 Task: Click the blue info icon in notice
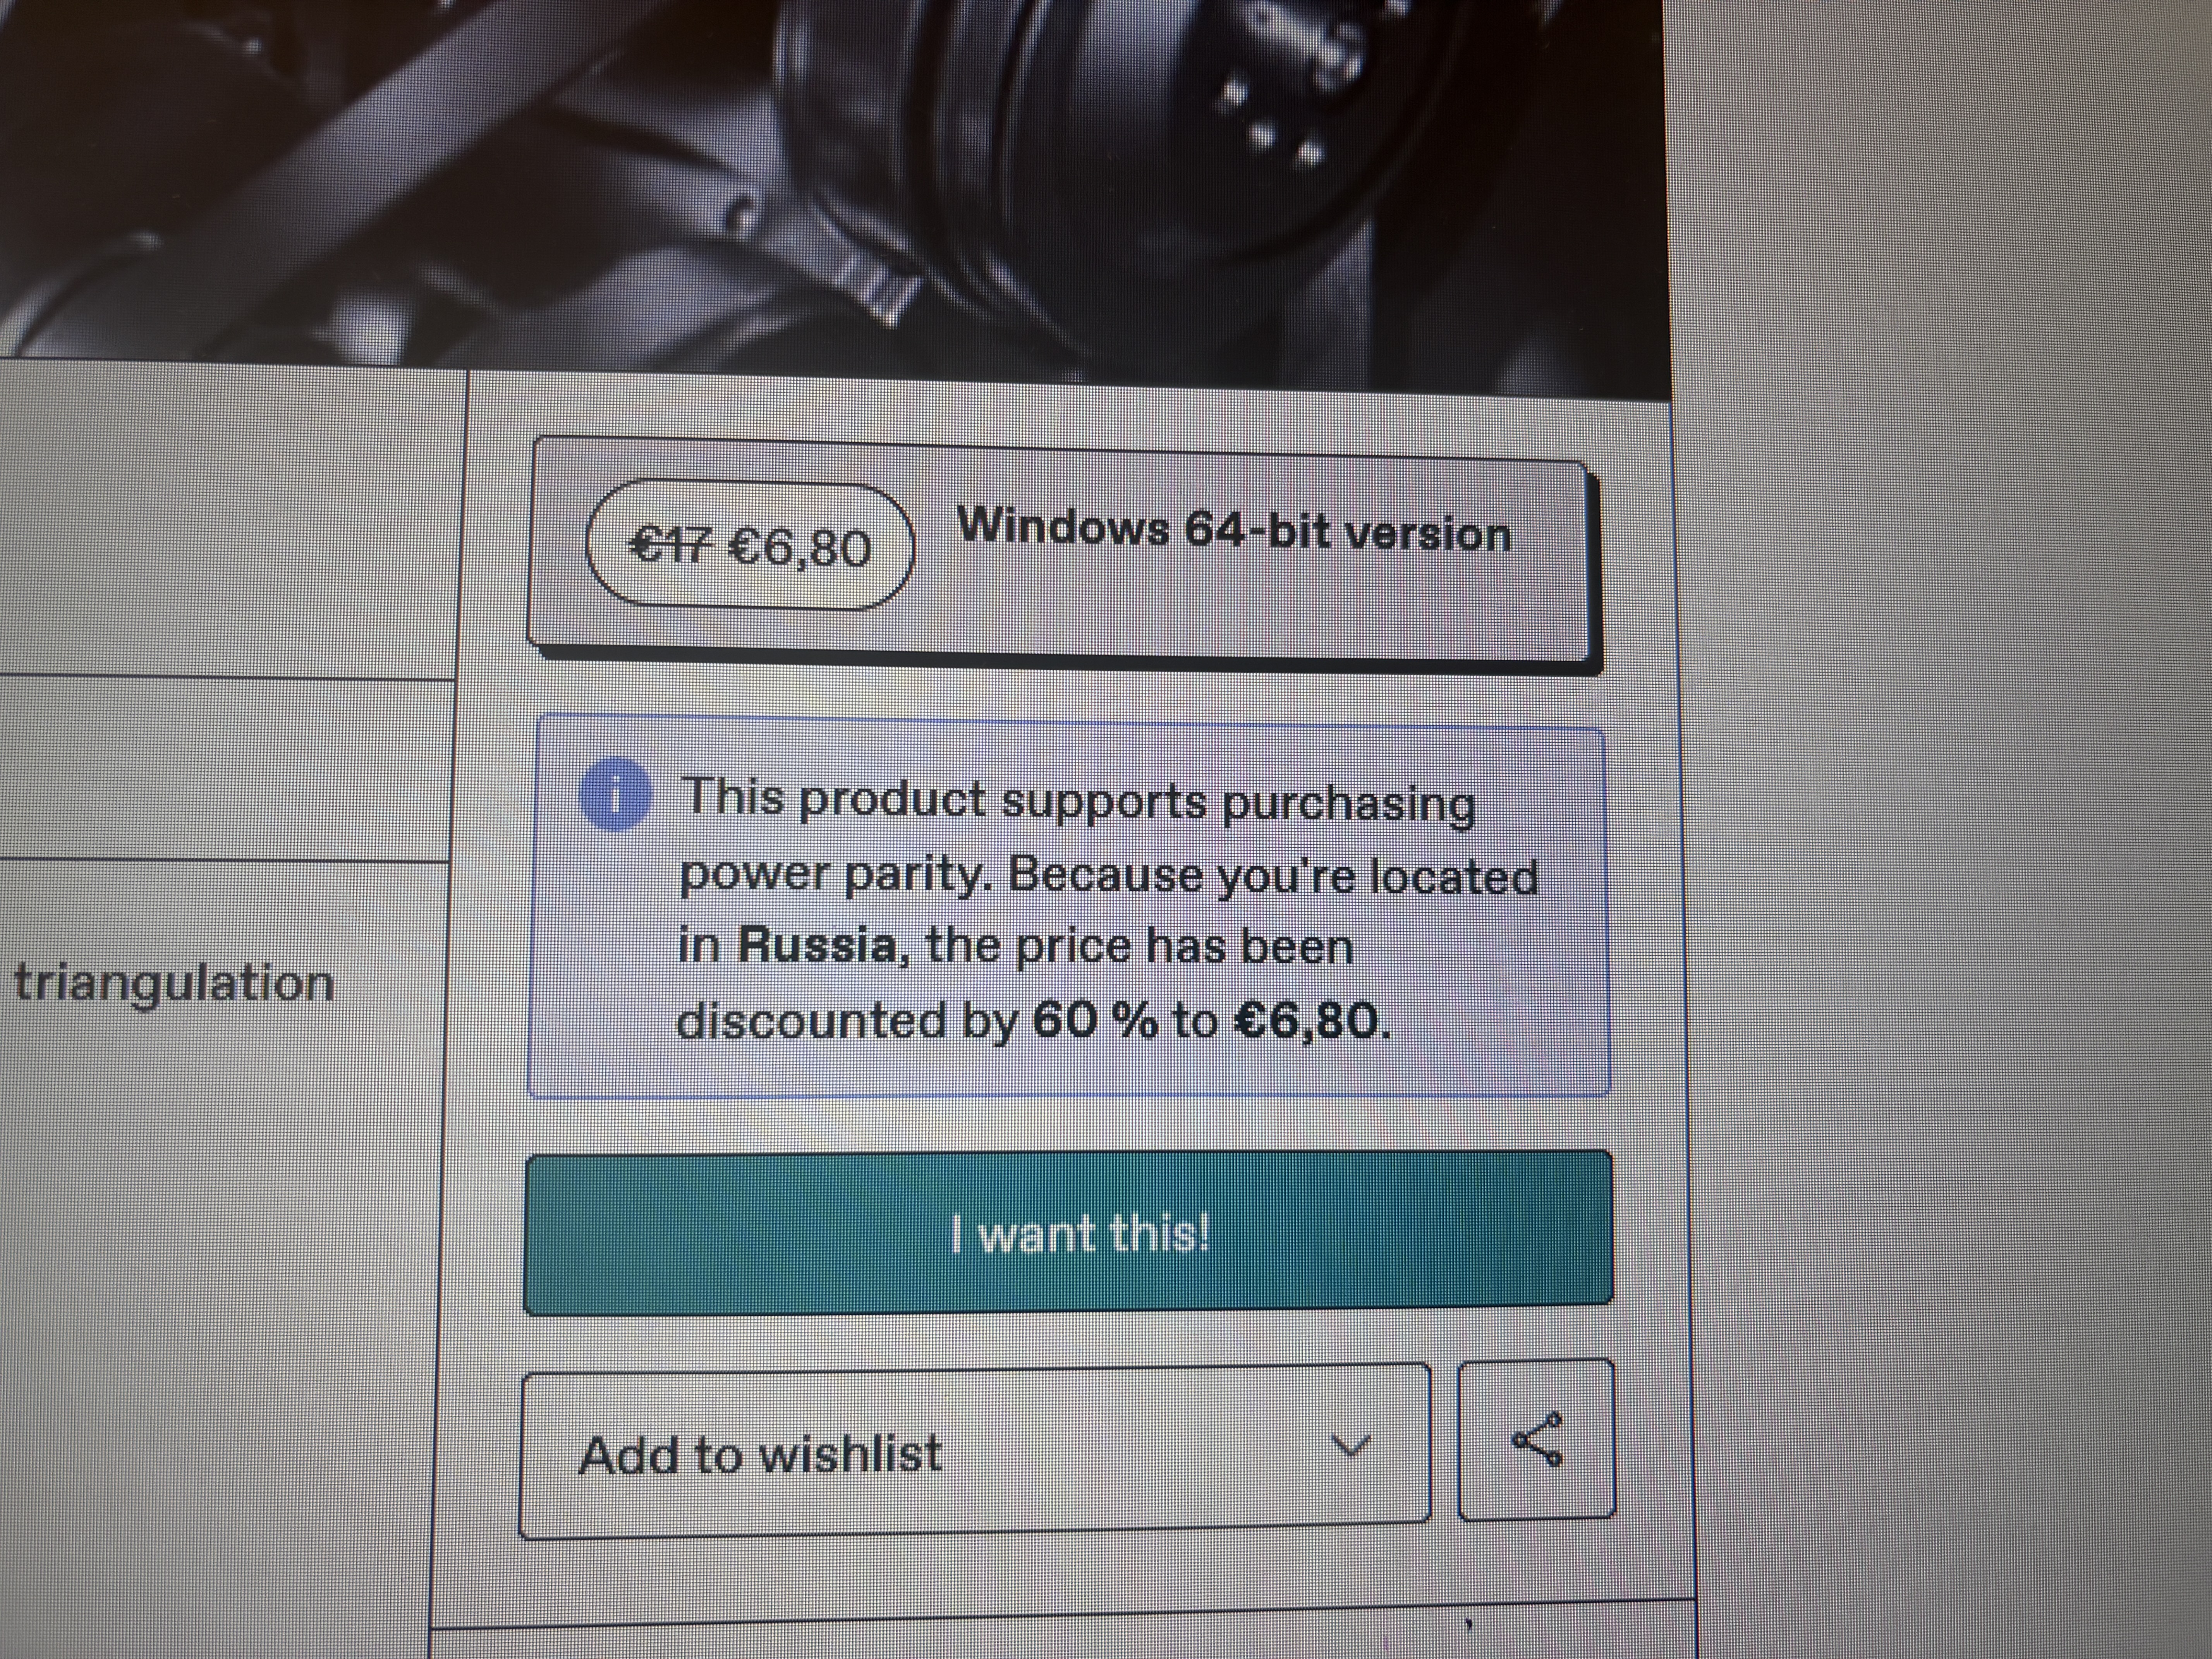point(615,796)
